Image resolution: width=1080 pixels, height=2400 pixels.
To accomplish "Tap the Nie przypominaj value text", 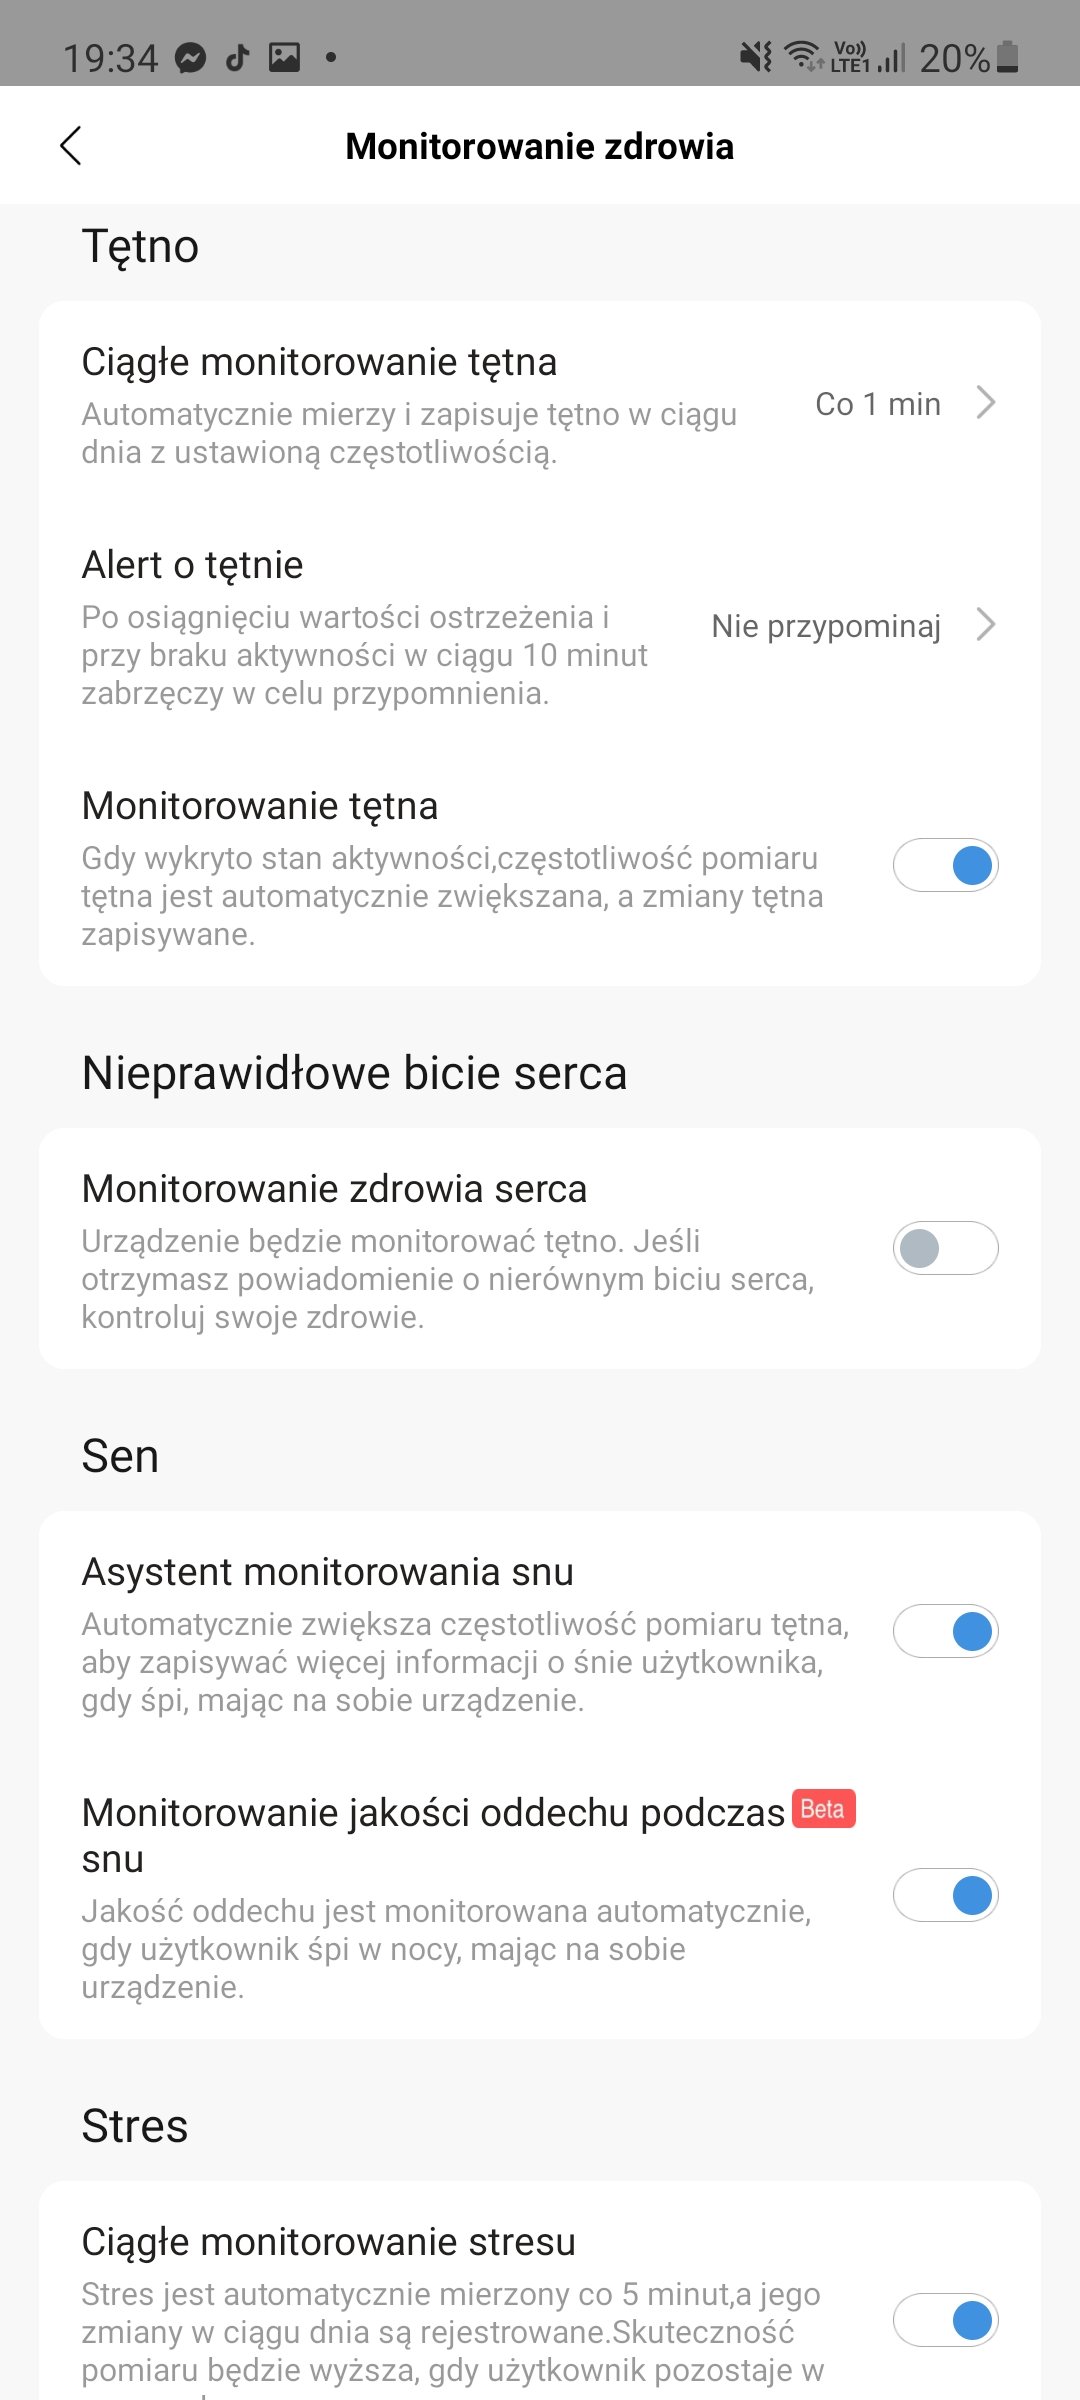I will (825, 626).
